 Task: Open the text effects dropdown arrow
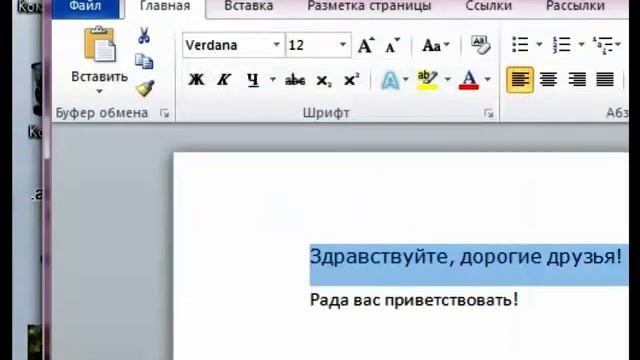[405, 79]
